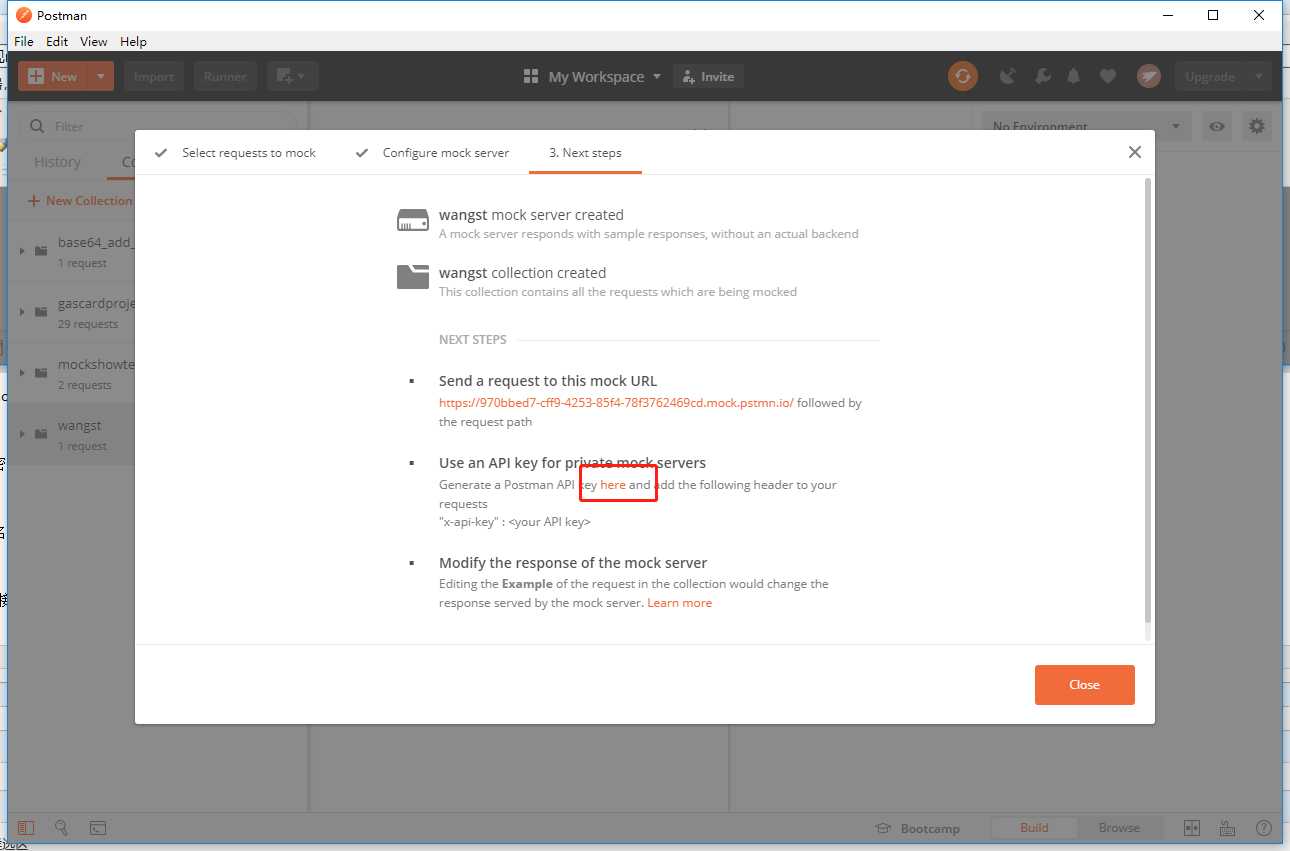Open the No Environment dropdown
The height and width of the screenshot is (851, 1290).
[x=1087, y=126]
